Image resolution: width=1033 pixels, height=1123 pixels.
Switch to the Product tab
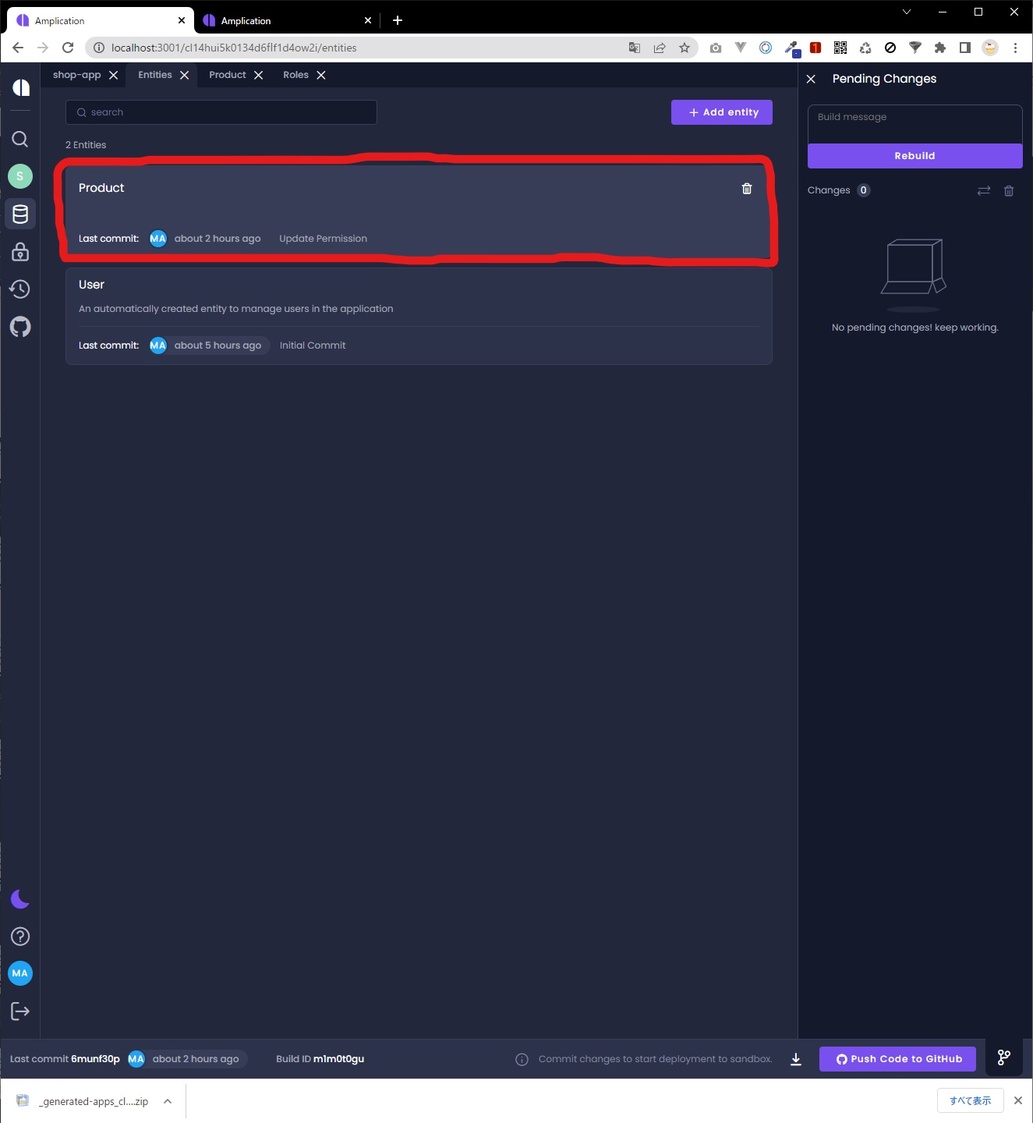click(227, 74)
